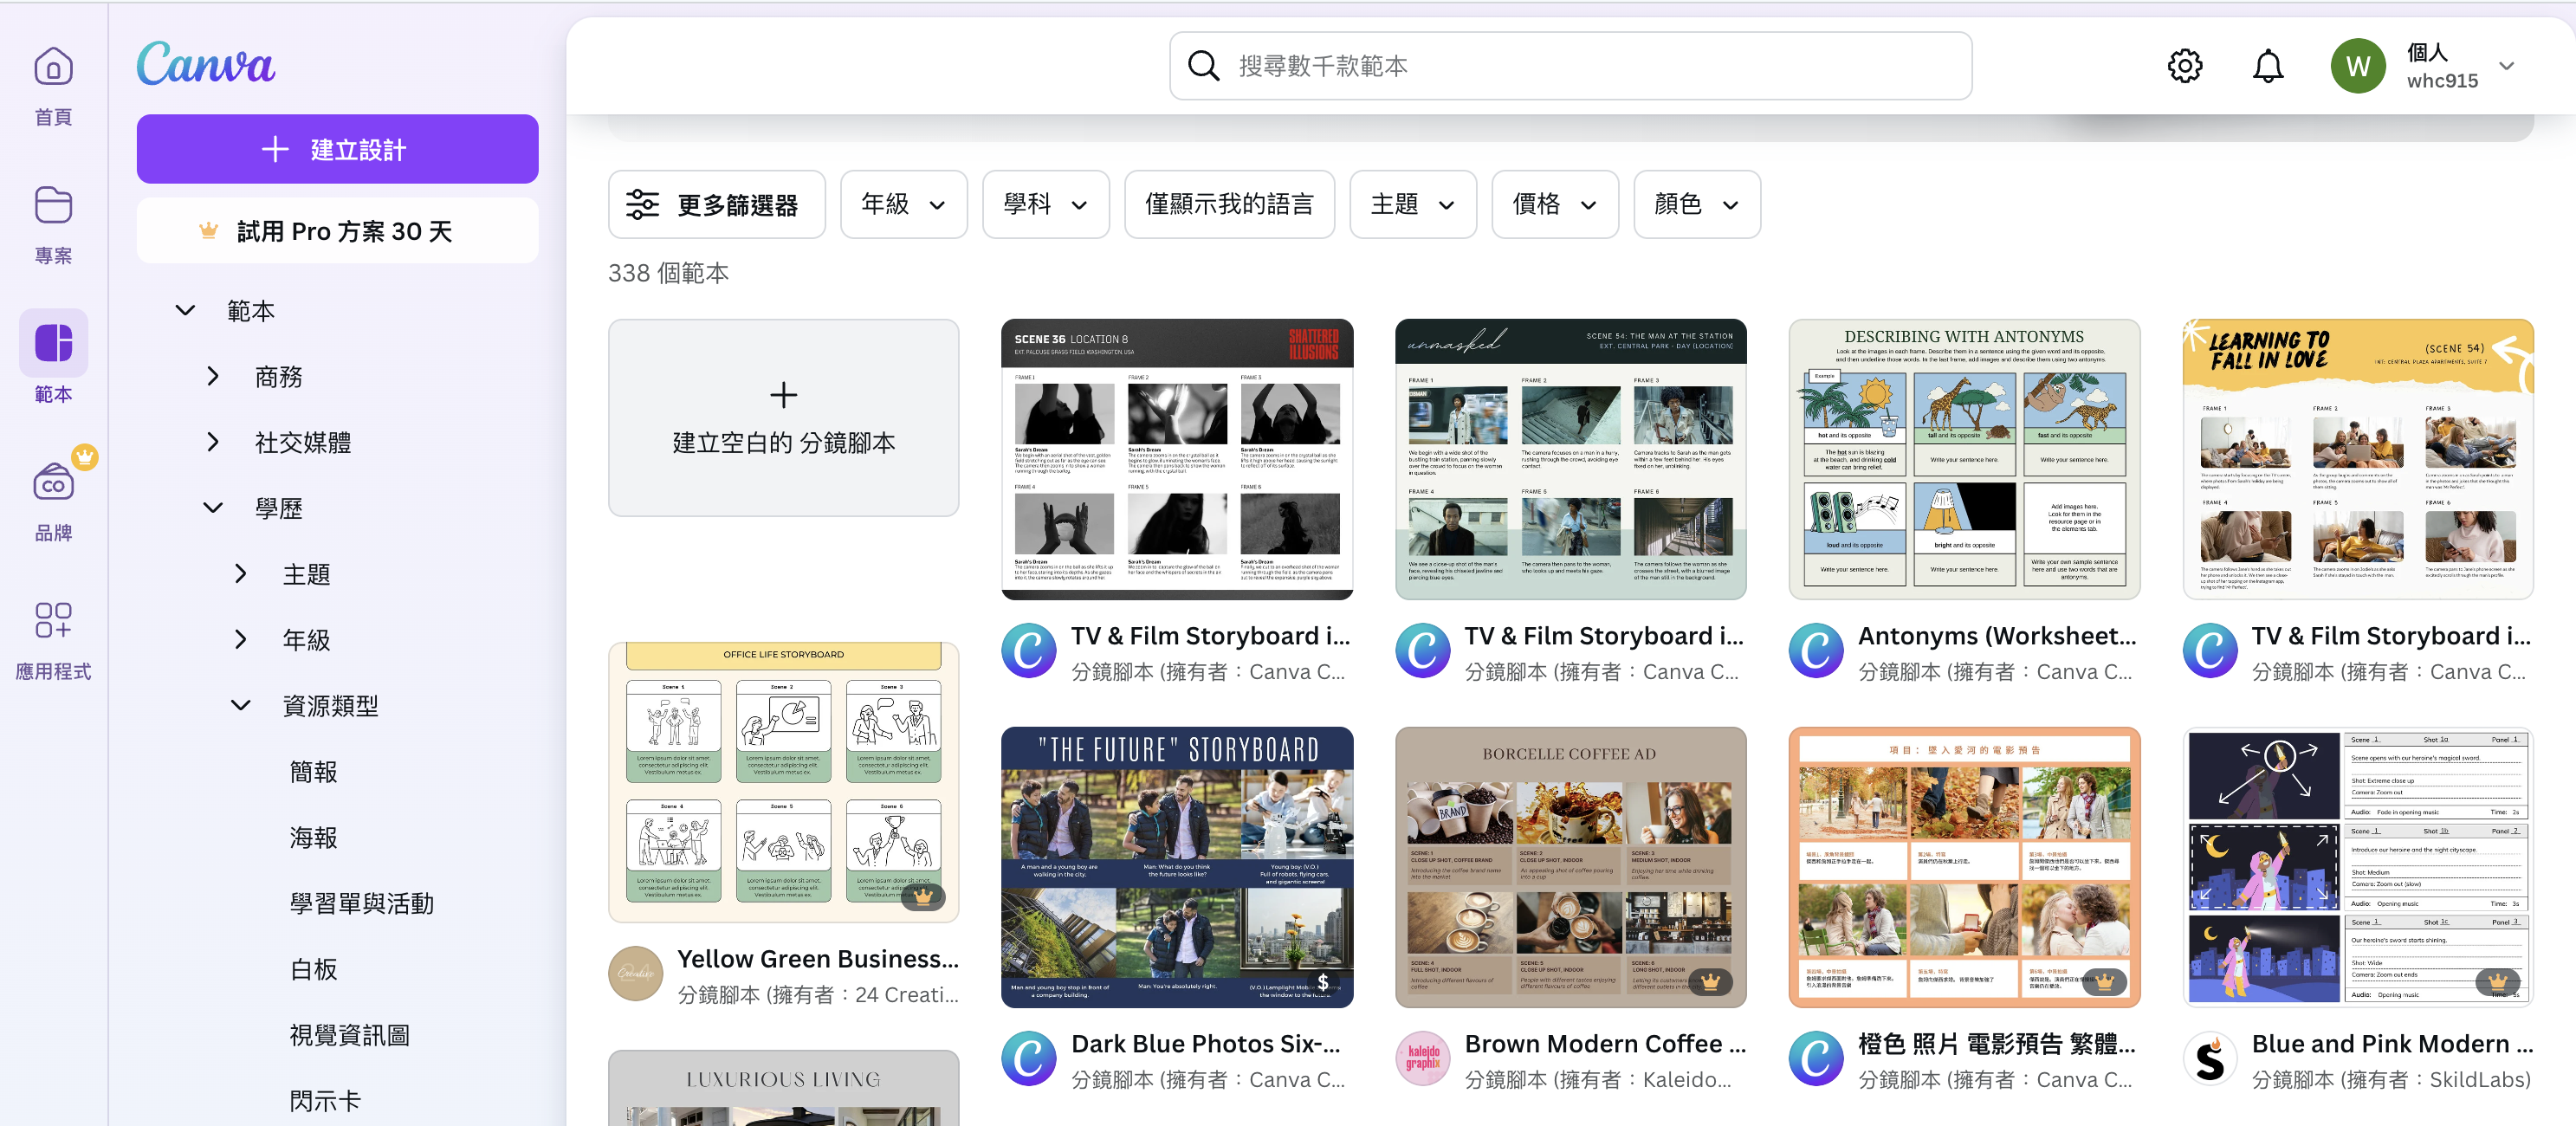
Task: Expand the 商務 category in sidebar
Action: pos(213,377)
